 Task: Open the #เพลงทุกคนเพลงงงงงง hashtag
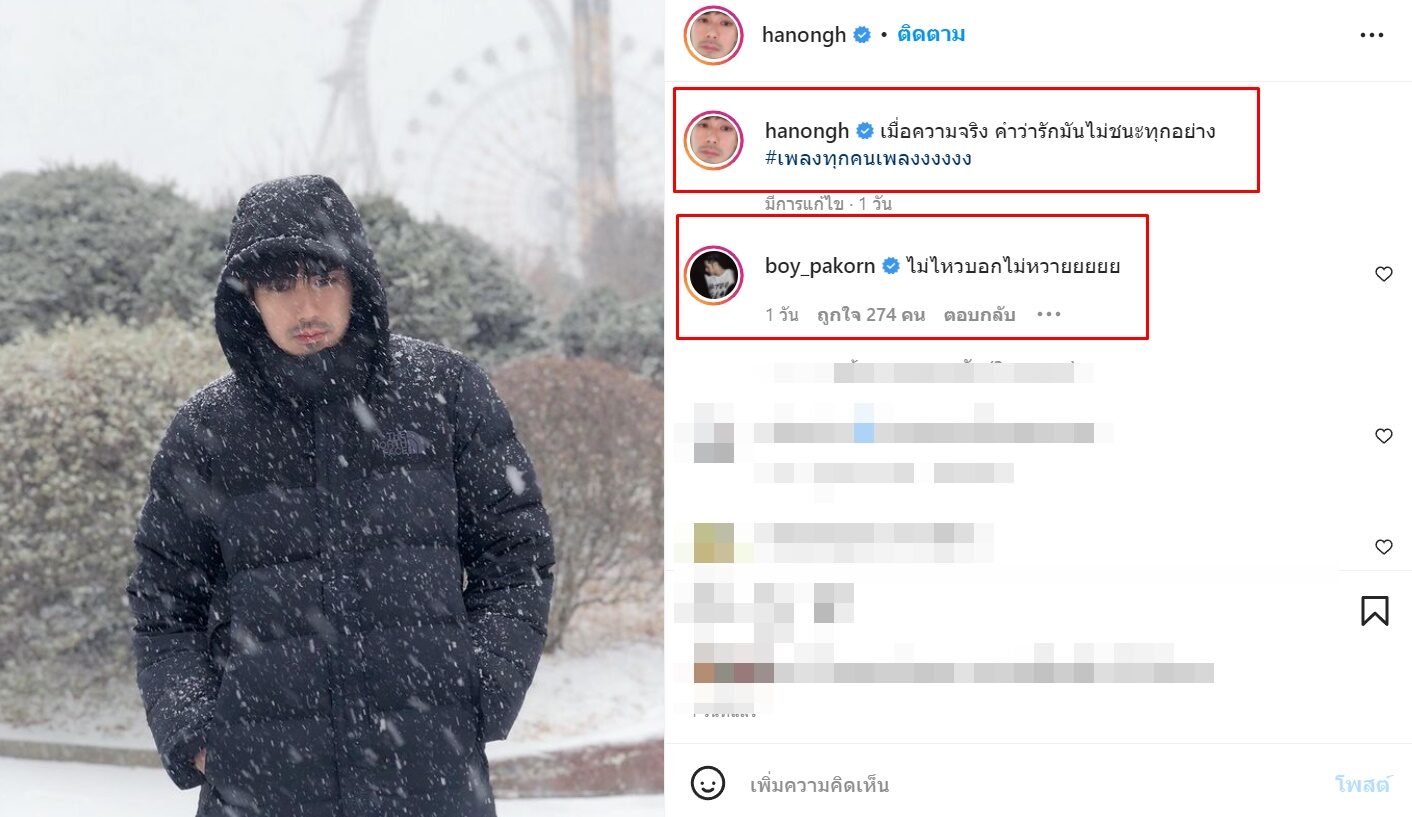coord(869,159)
